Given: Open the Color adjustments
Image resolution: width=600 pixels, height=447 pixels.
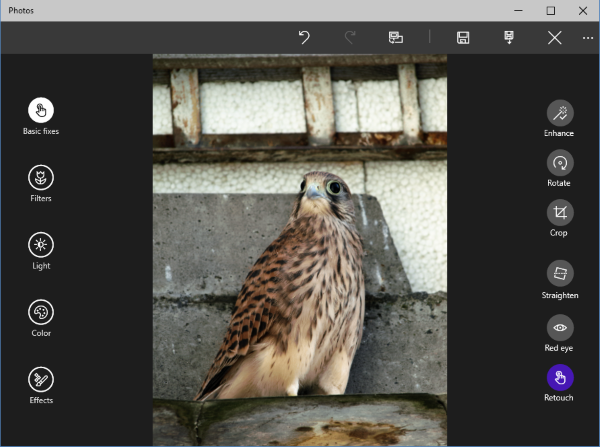Looking at the screenshot, I should [x=41, y=312].
